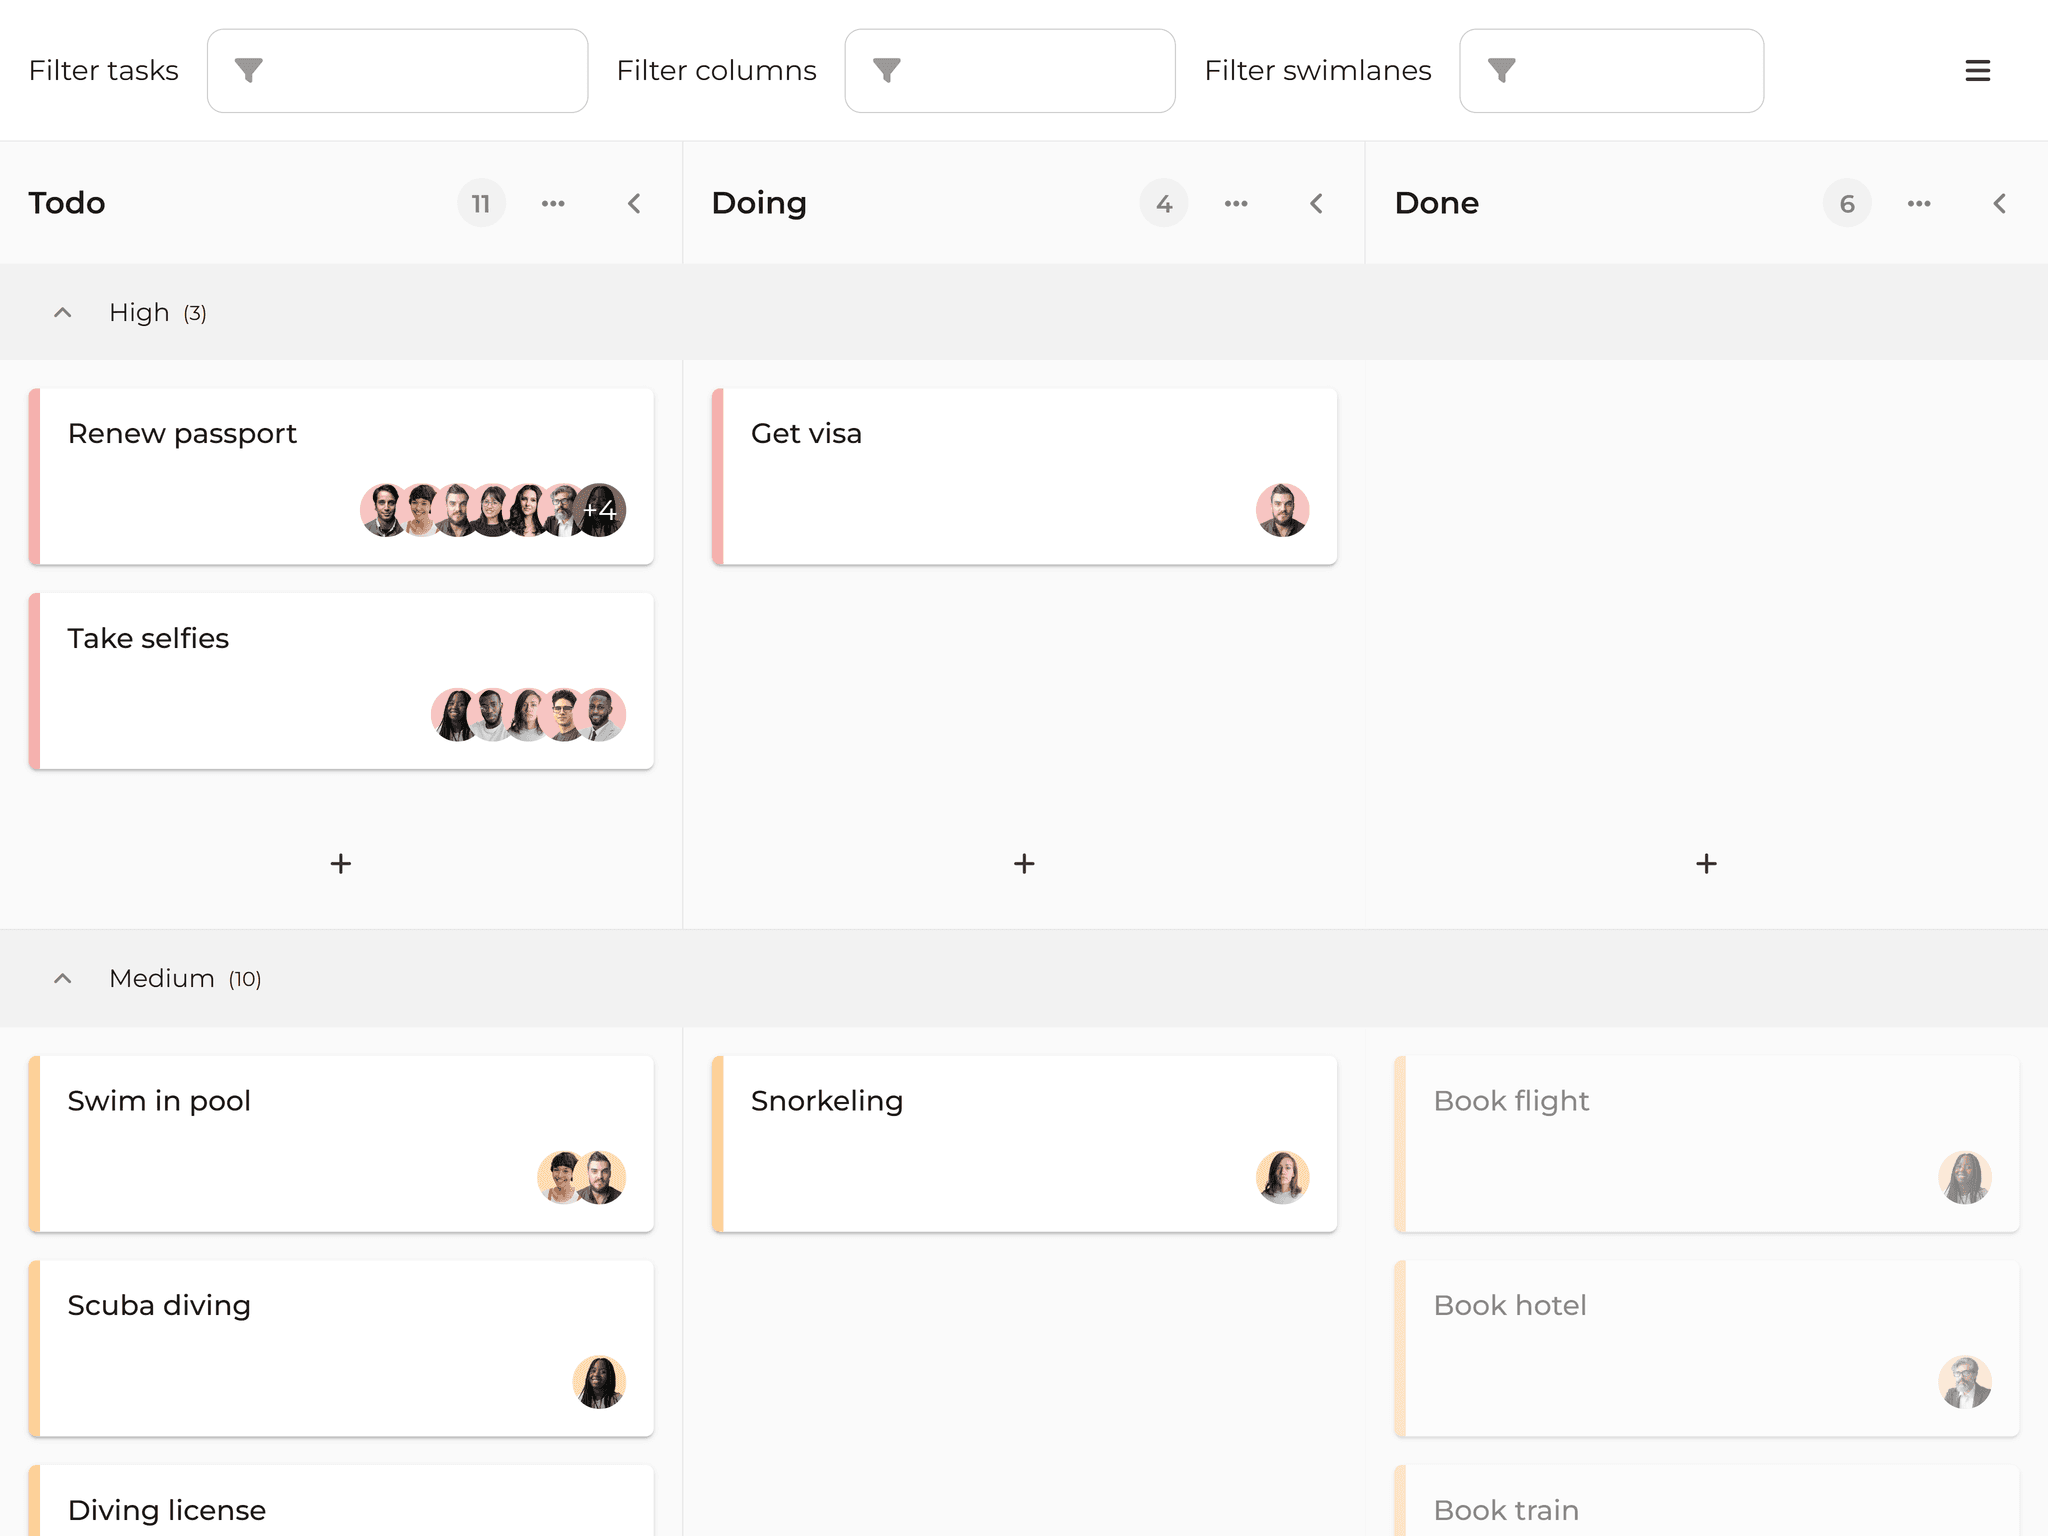Screen dimensions: 2048x1536
Task: Open the Doing column options menu
Action: click(1236, 203)
